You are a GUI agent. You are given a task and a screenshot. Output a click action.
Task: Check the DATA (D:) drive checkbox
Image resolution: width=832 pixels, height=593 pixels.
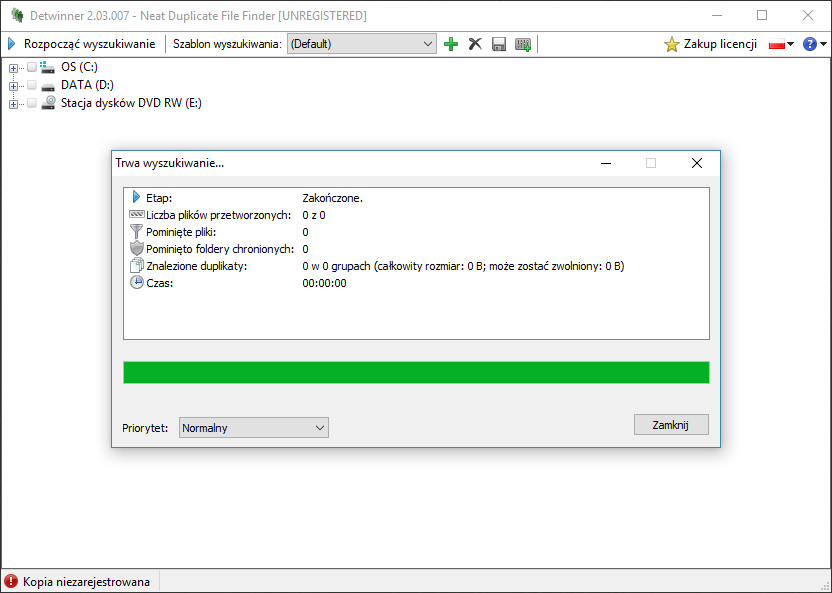click(x=32, y=85)
